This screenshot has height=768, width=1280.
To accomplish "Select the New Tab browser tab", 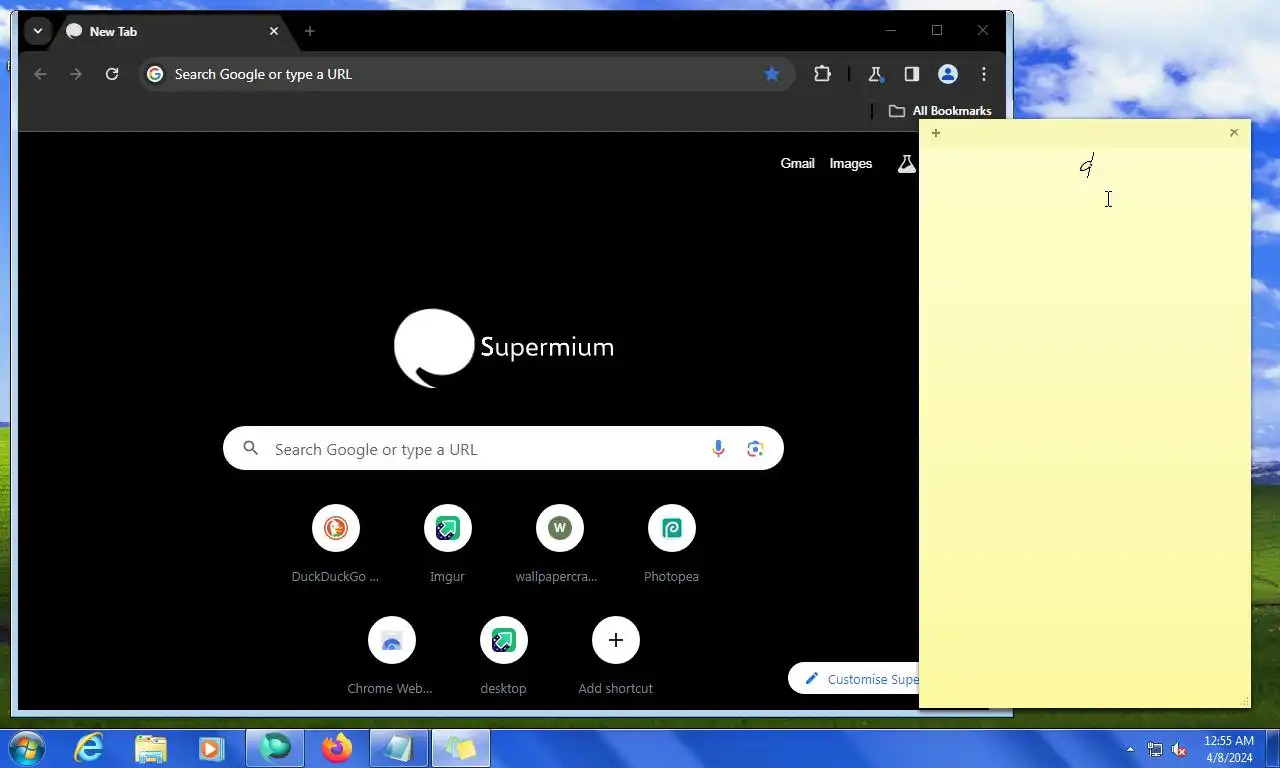I will pyautogui.click(x=172, y=31).
